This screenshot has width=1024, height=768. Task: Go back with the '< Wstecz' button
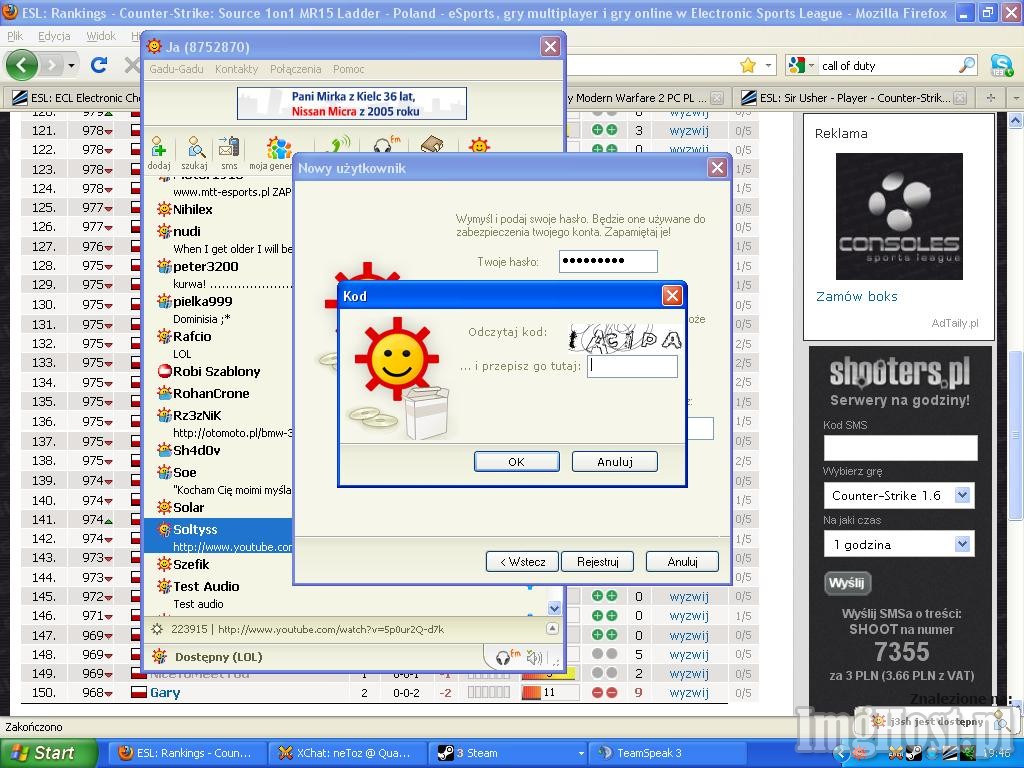(x=522, y=562)
